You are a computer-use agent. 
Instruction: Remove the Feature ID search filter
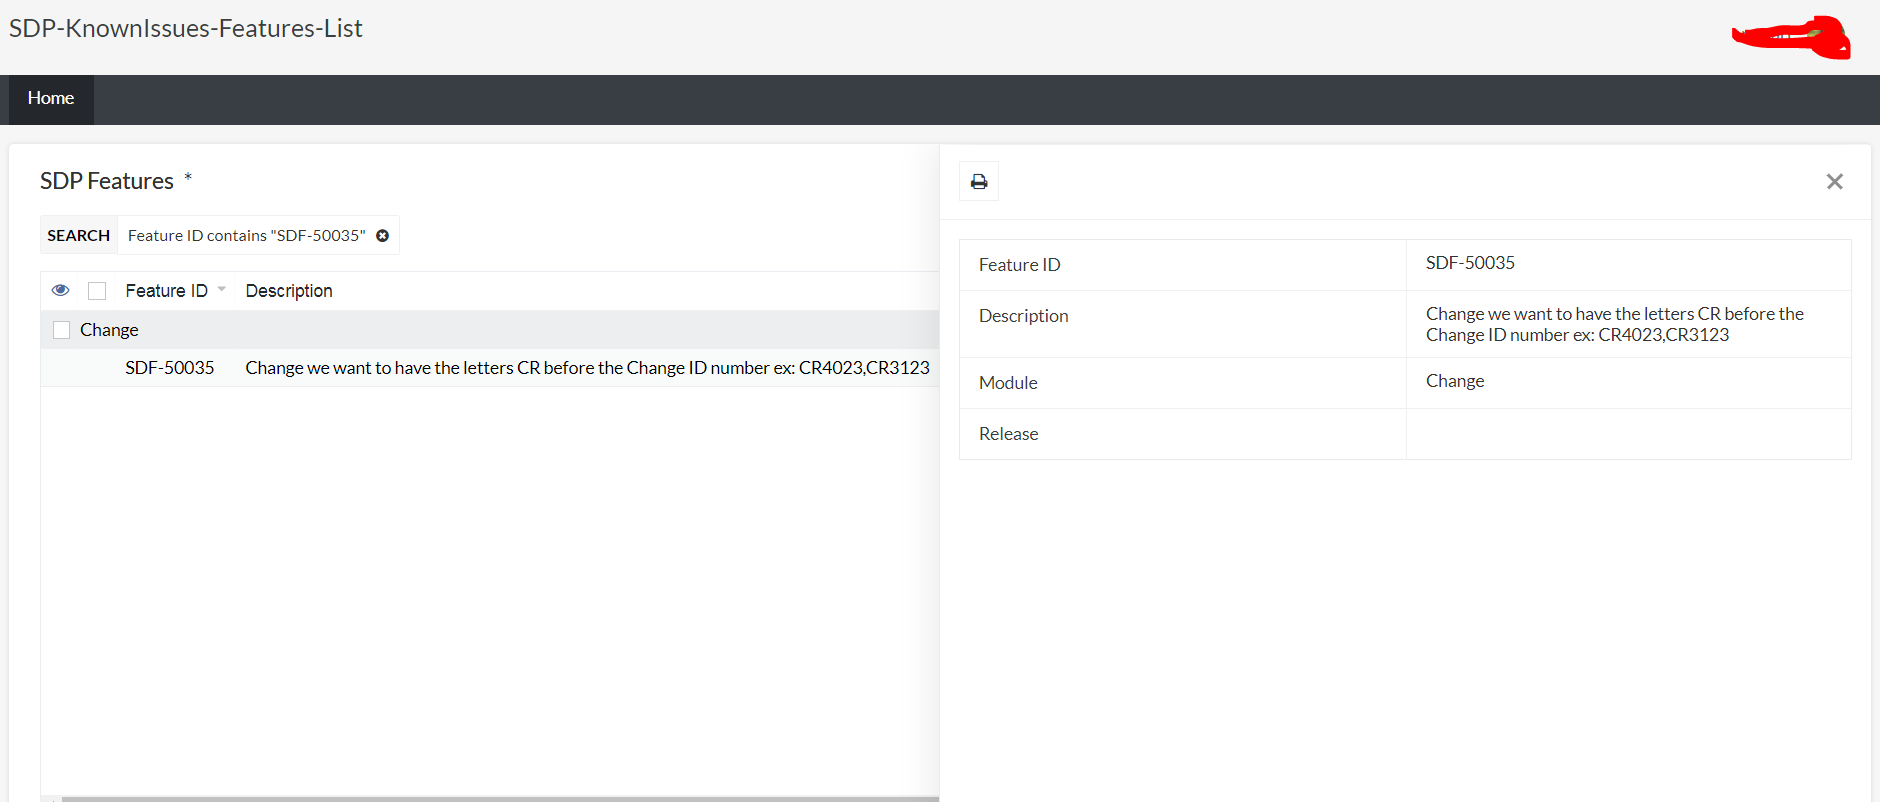click(382, 235)
